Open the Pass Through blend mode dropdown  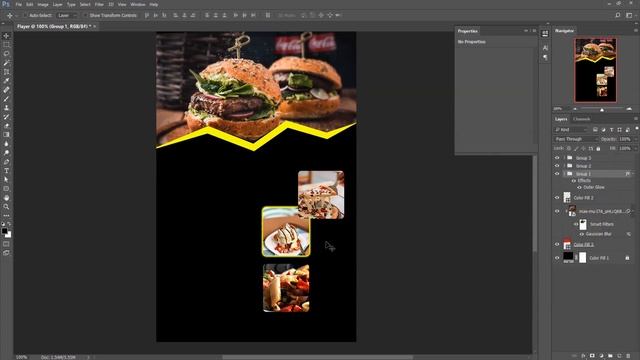pos(576,139)
